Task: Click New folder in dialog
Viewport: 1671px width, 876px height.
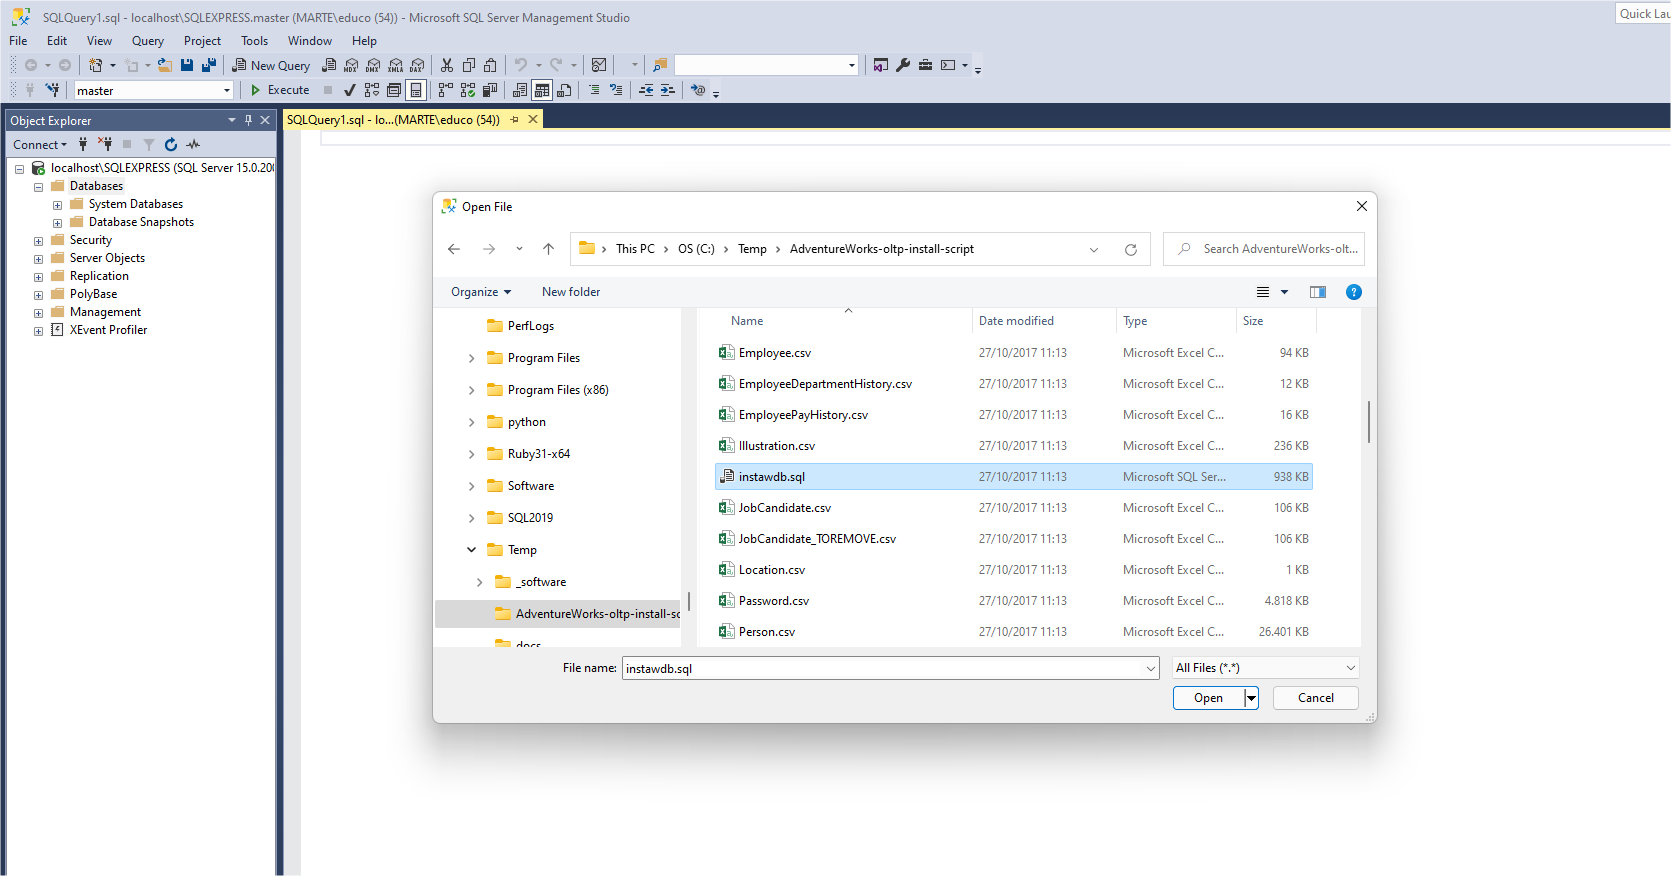Action: (x=571, y=292)
